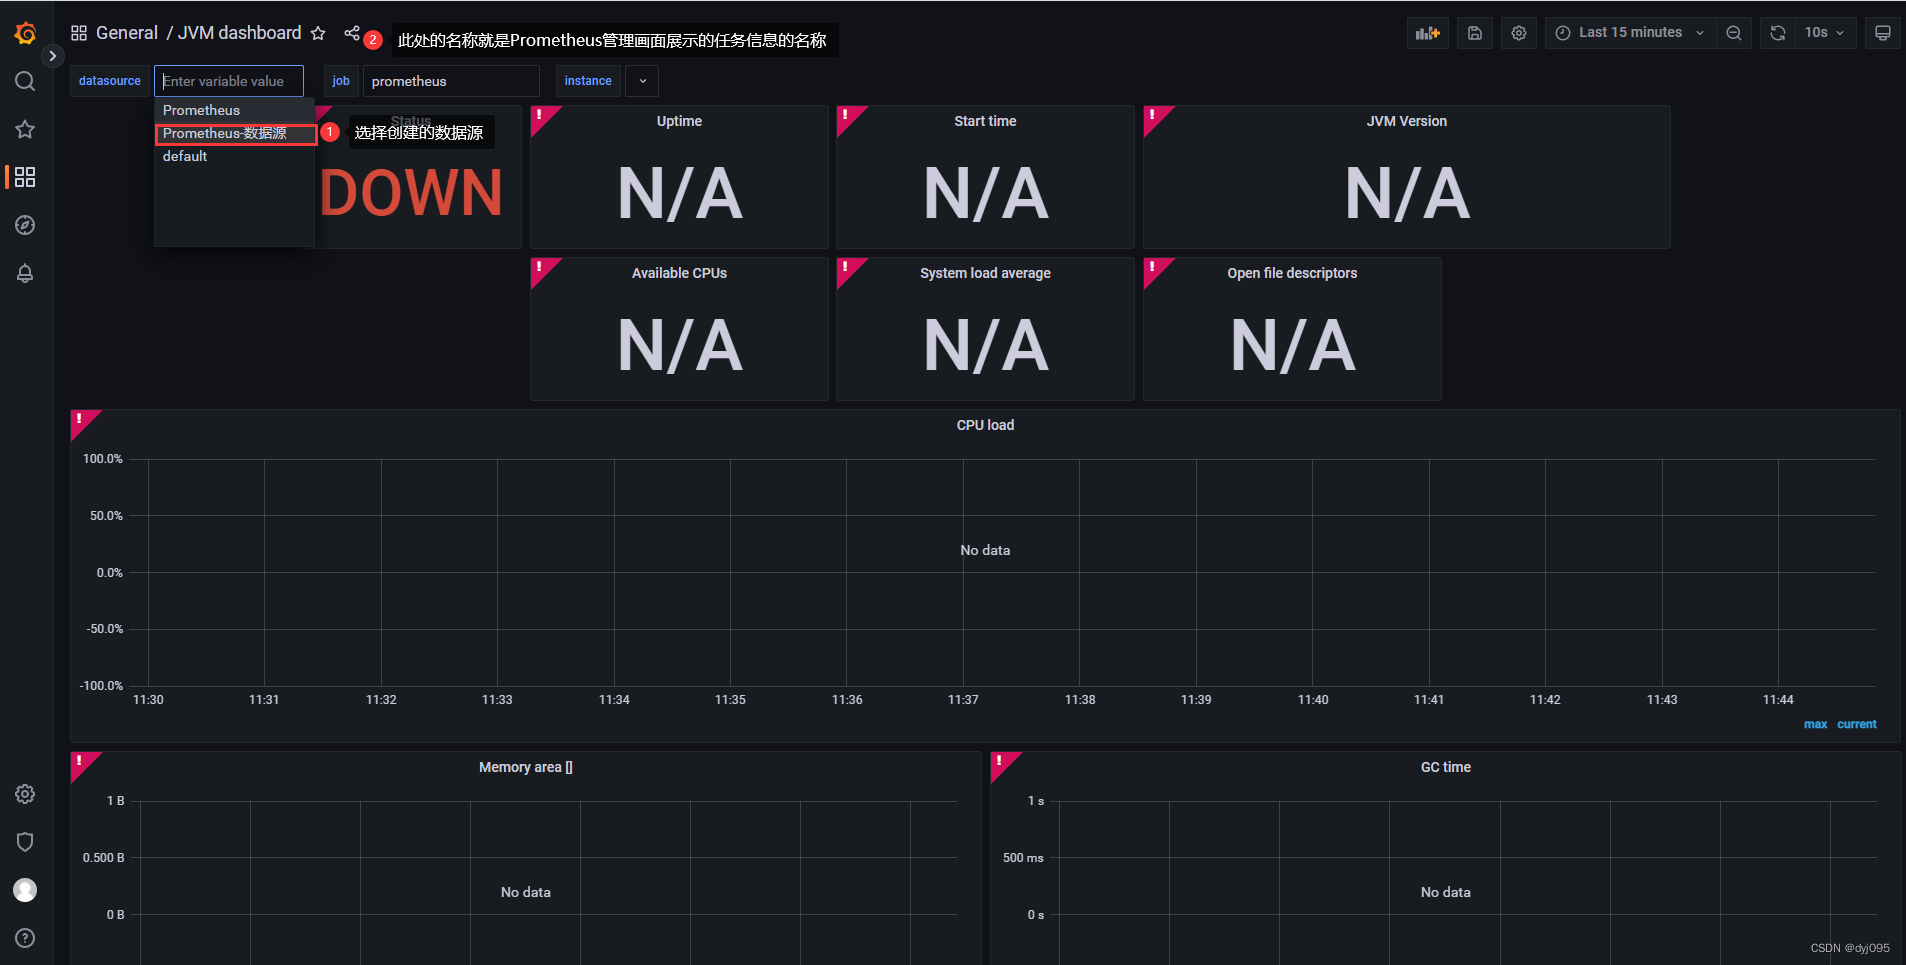1906x965 pixels.
Task: Open the user profile avatar
Action: pos(25,890)
